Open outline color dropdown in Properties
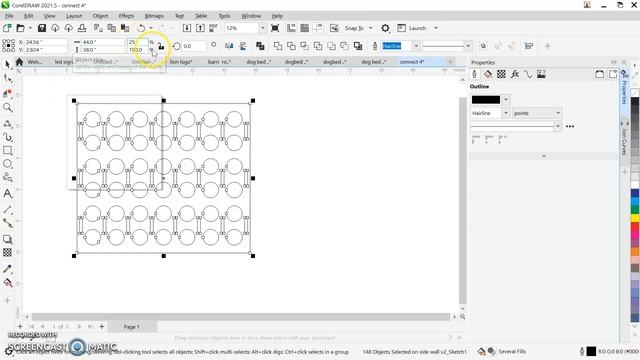Screen dimensions: 640x360 (x=506, y=99)
